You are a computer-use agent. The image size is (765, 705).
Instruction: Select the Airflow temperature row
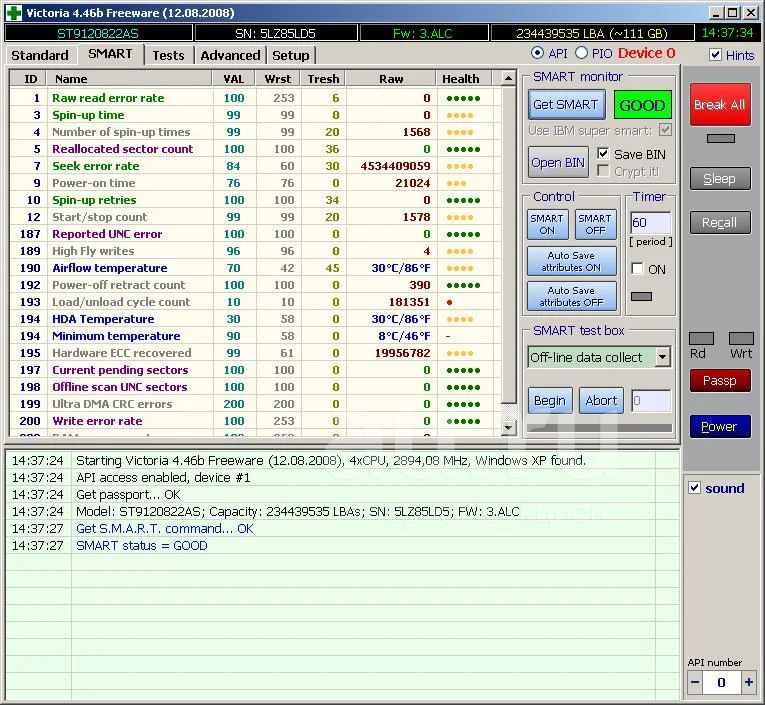[x=256, y=268]
